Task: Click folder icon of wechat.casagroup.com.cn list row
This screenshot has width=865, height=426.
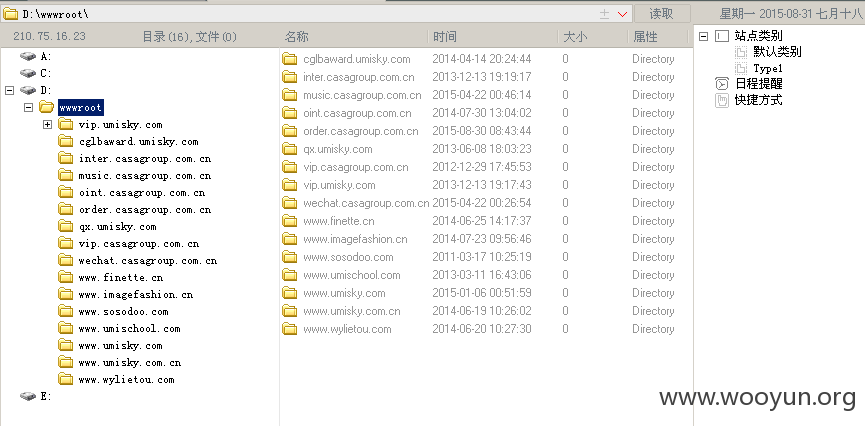Action: click(290, 203)
